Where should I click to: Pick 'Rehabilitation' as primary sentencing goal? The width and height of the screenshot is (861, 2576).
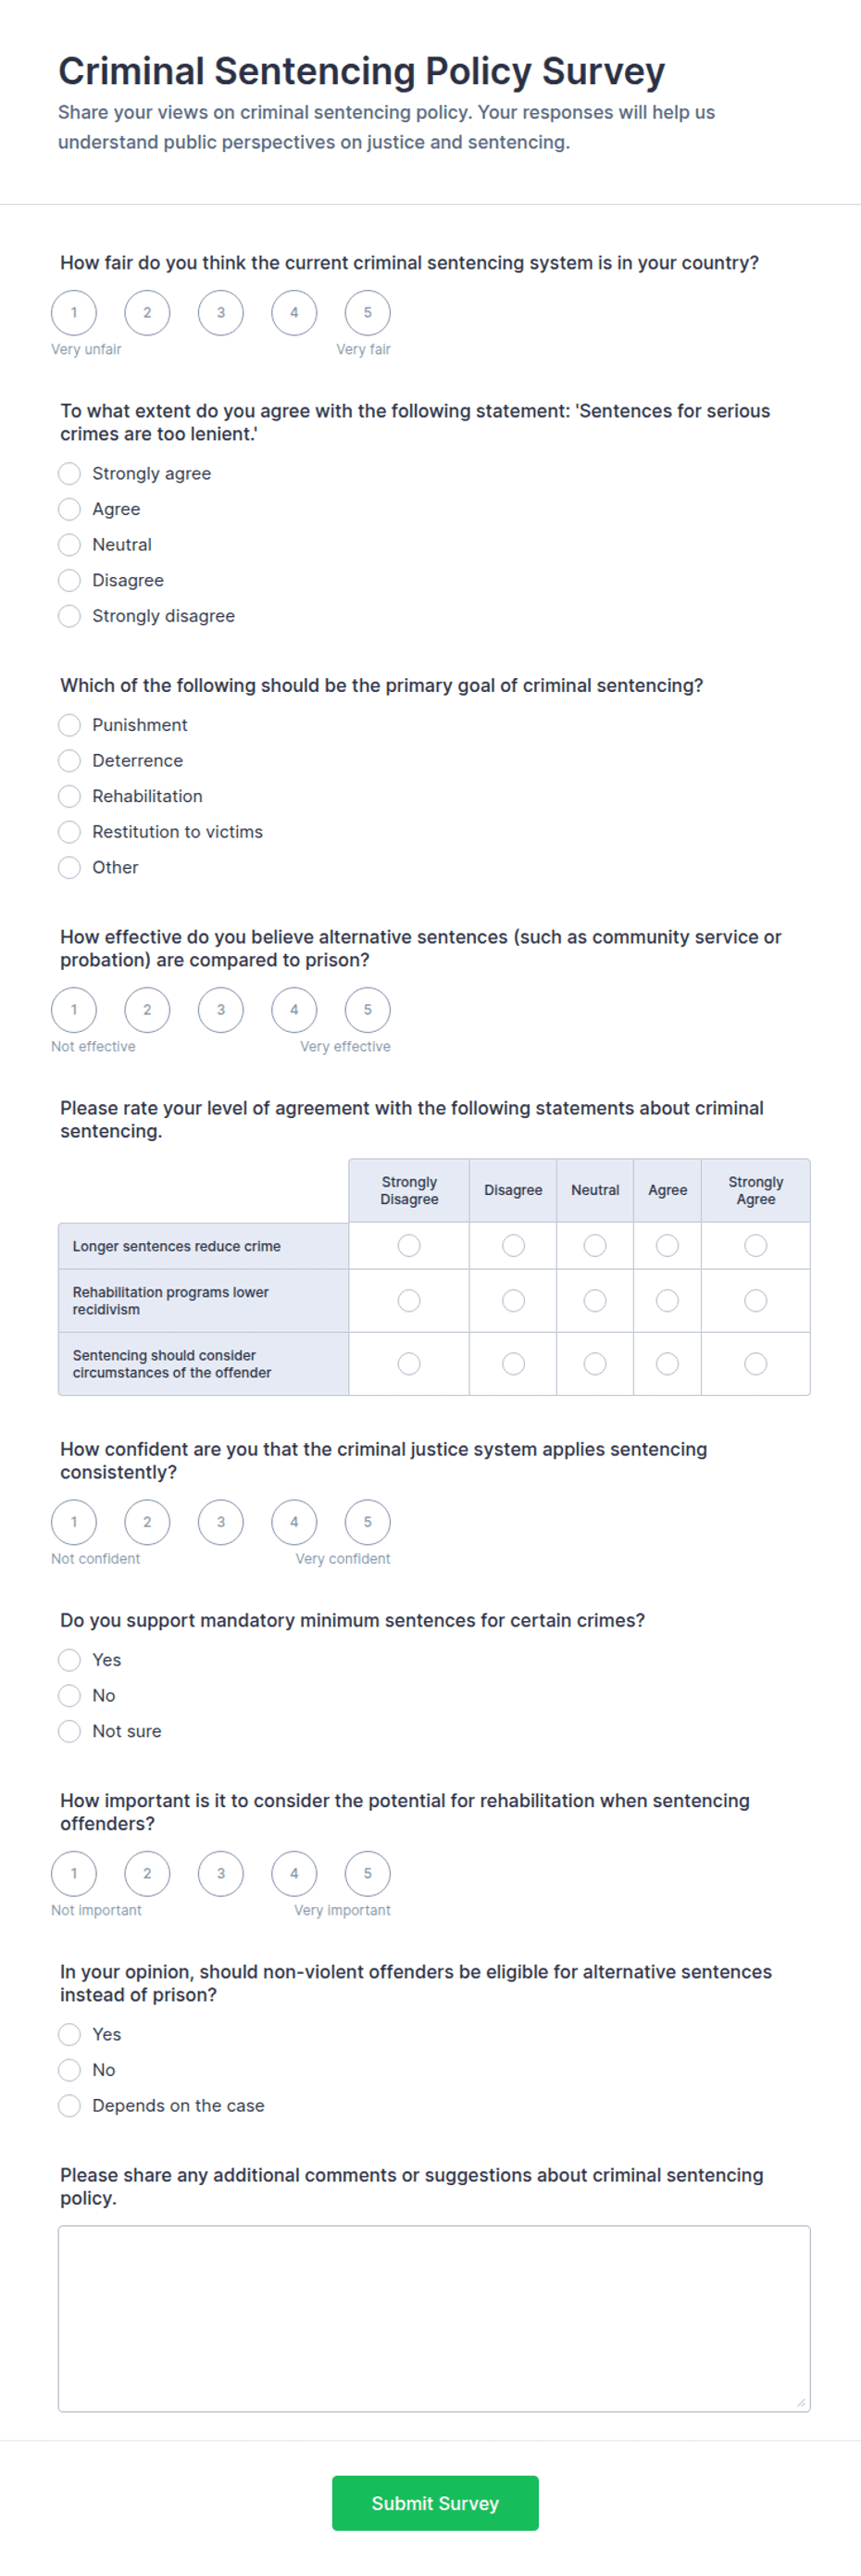(69, 796)
